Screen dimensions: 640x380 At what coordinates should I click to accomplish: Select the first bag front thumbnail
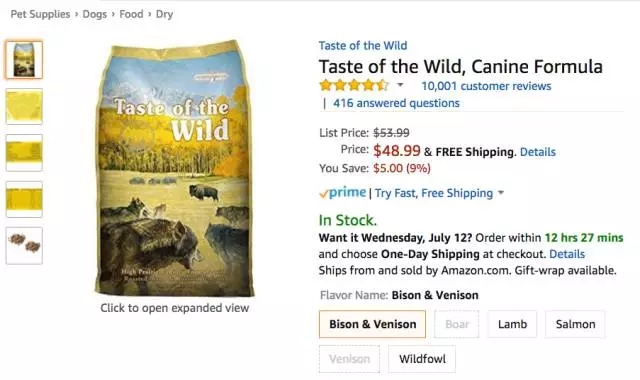tap(24, 60)
